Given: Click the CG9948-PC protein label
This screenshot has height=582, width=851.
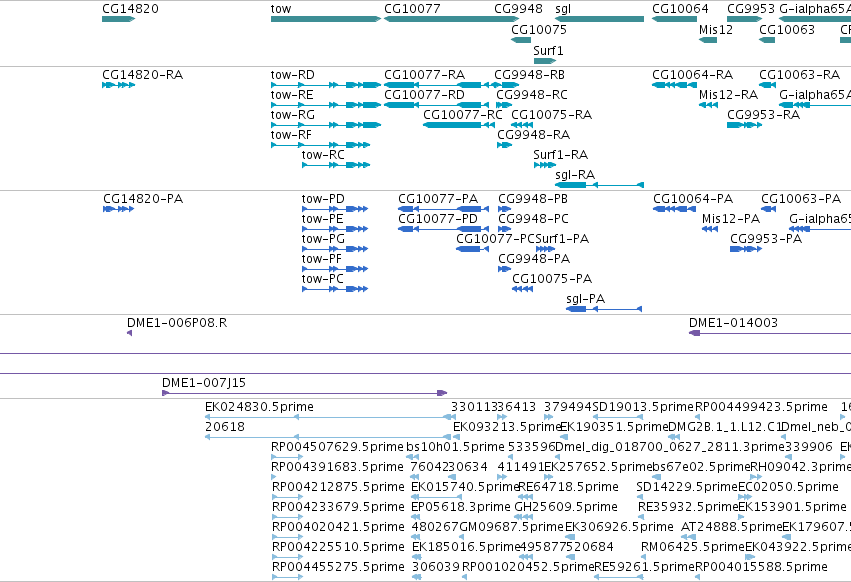Looking at the screenshot, I should click(x=534, y=219).
